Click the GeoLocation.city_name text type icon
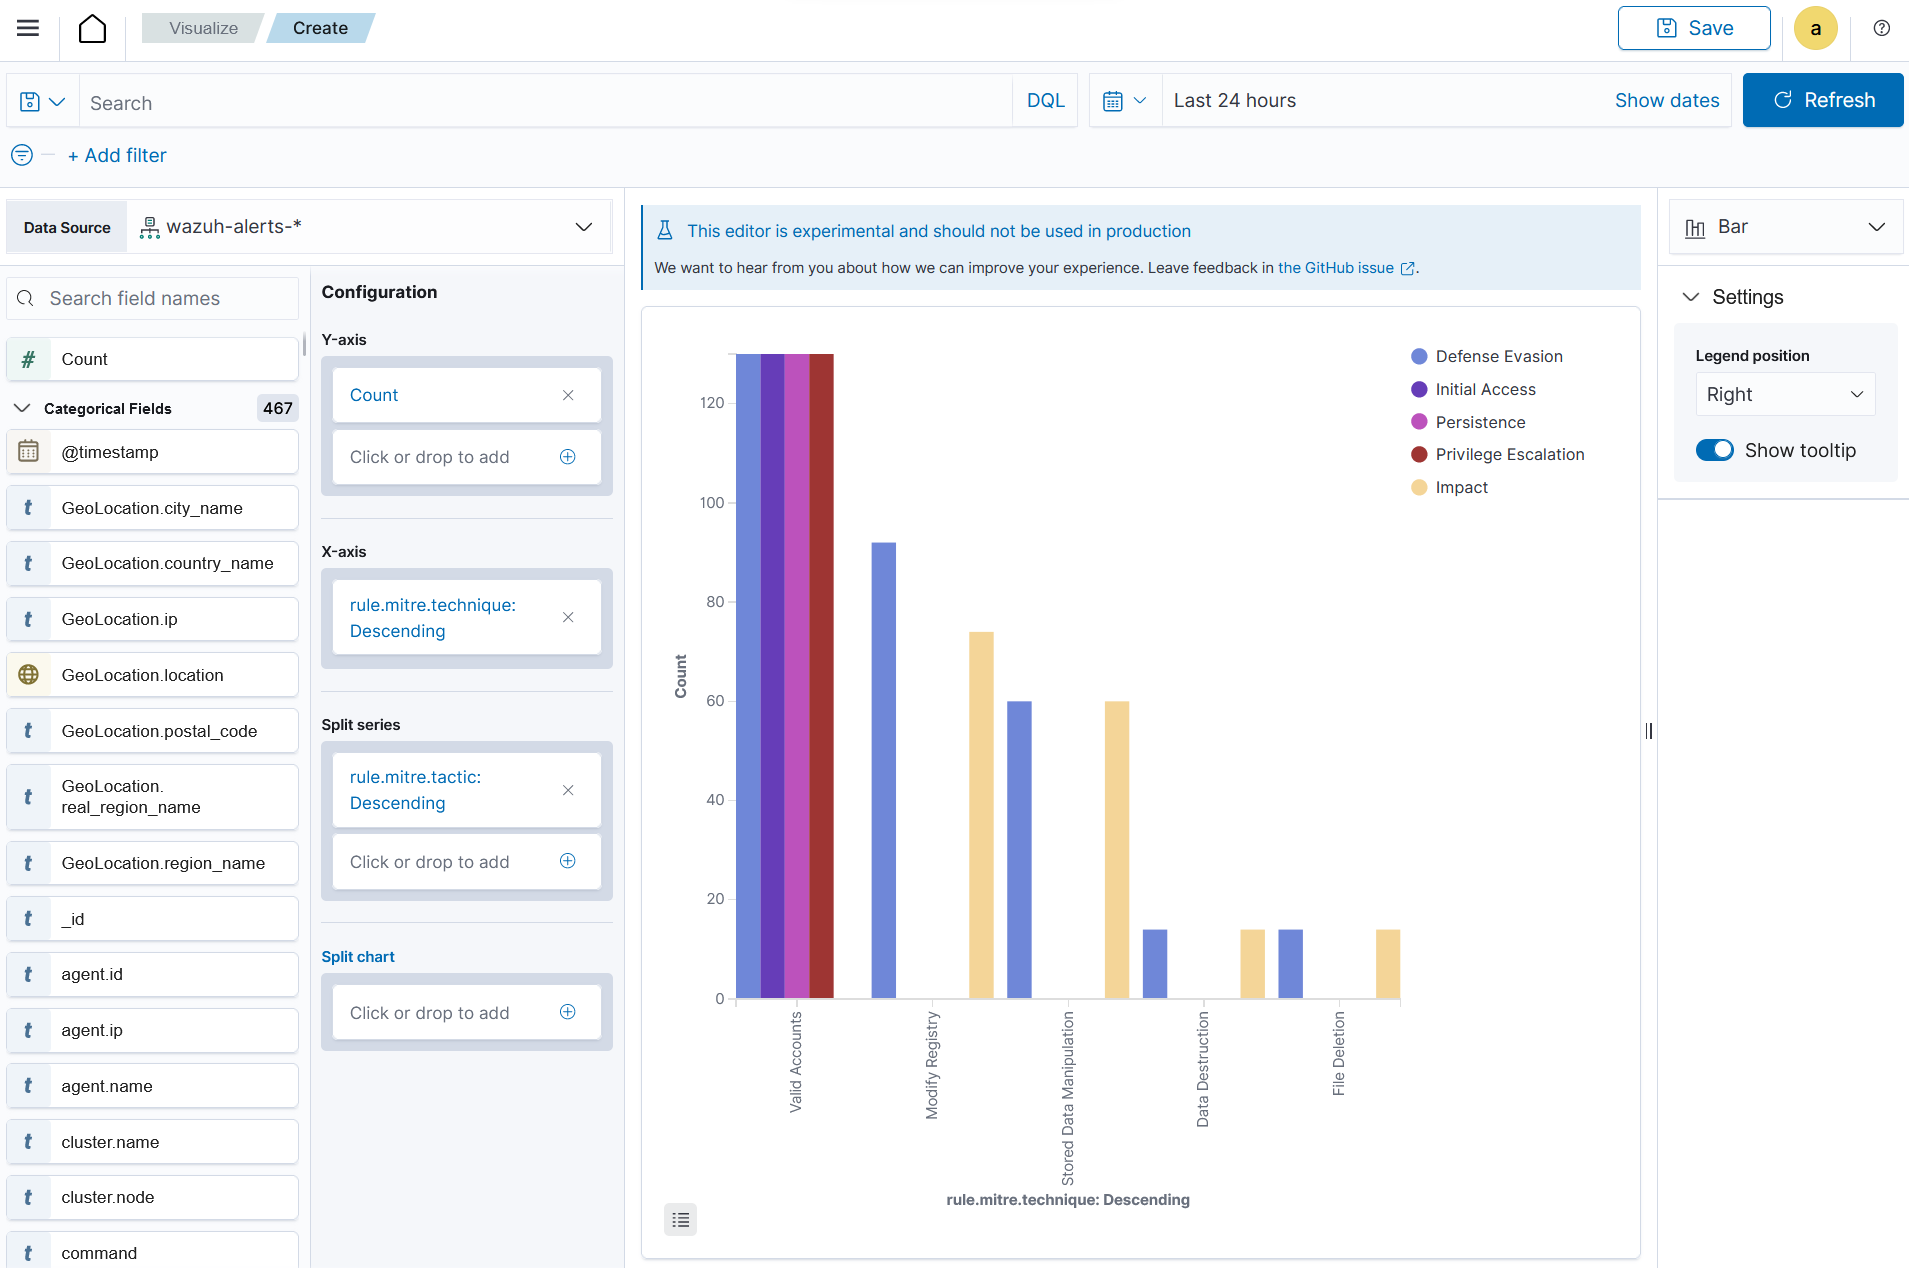 pyautogui.click(x=28, y=508)
